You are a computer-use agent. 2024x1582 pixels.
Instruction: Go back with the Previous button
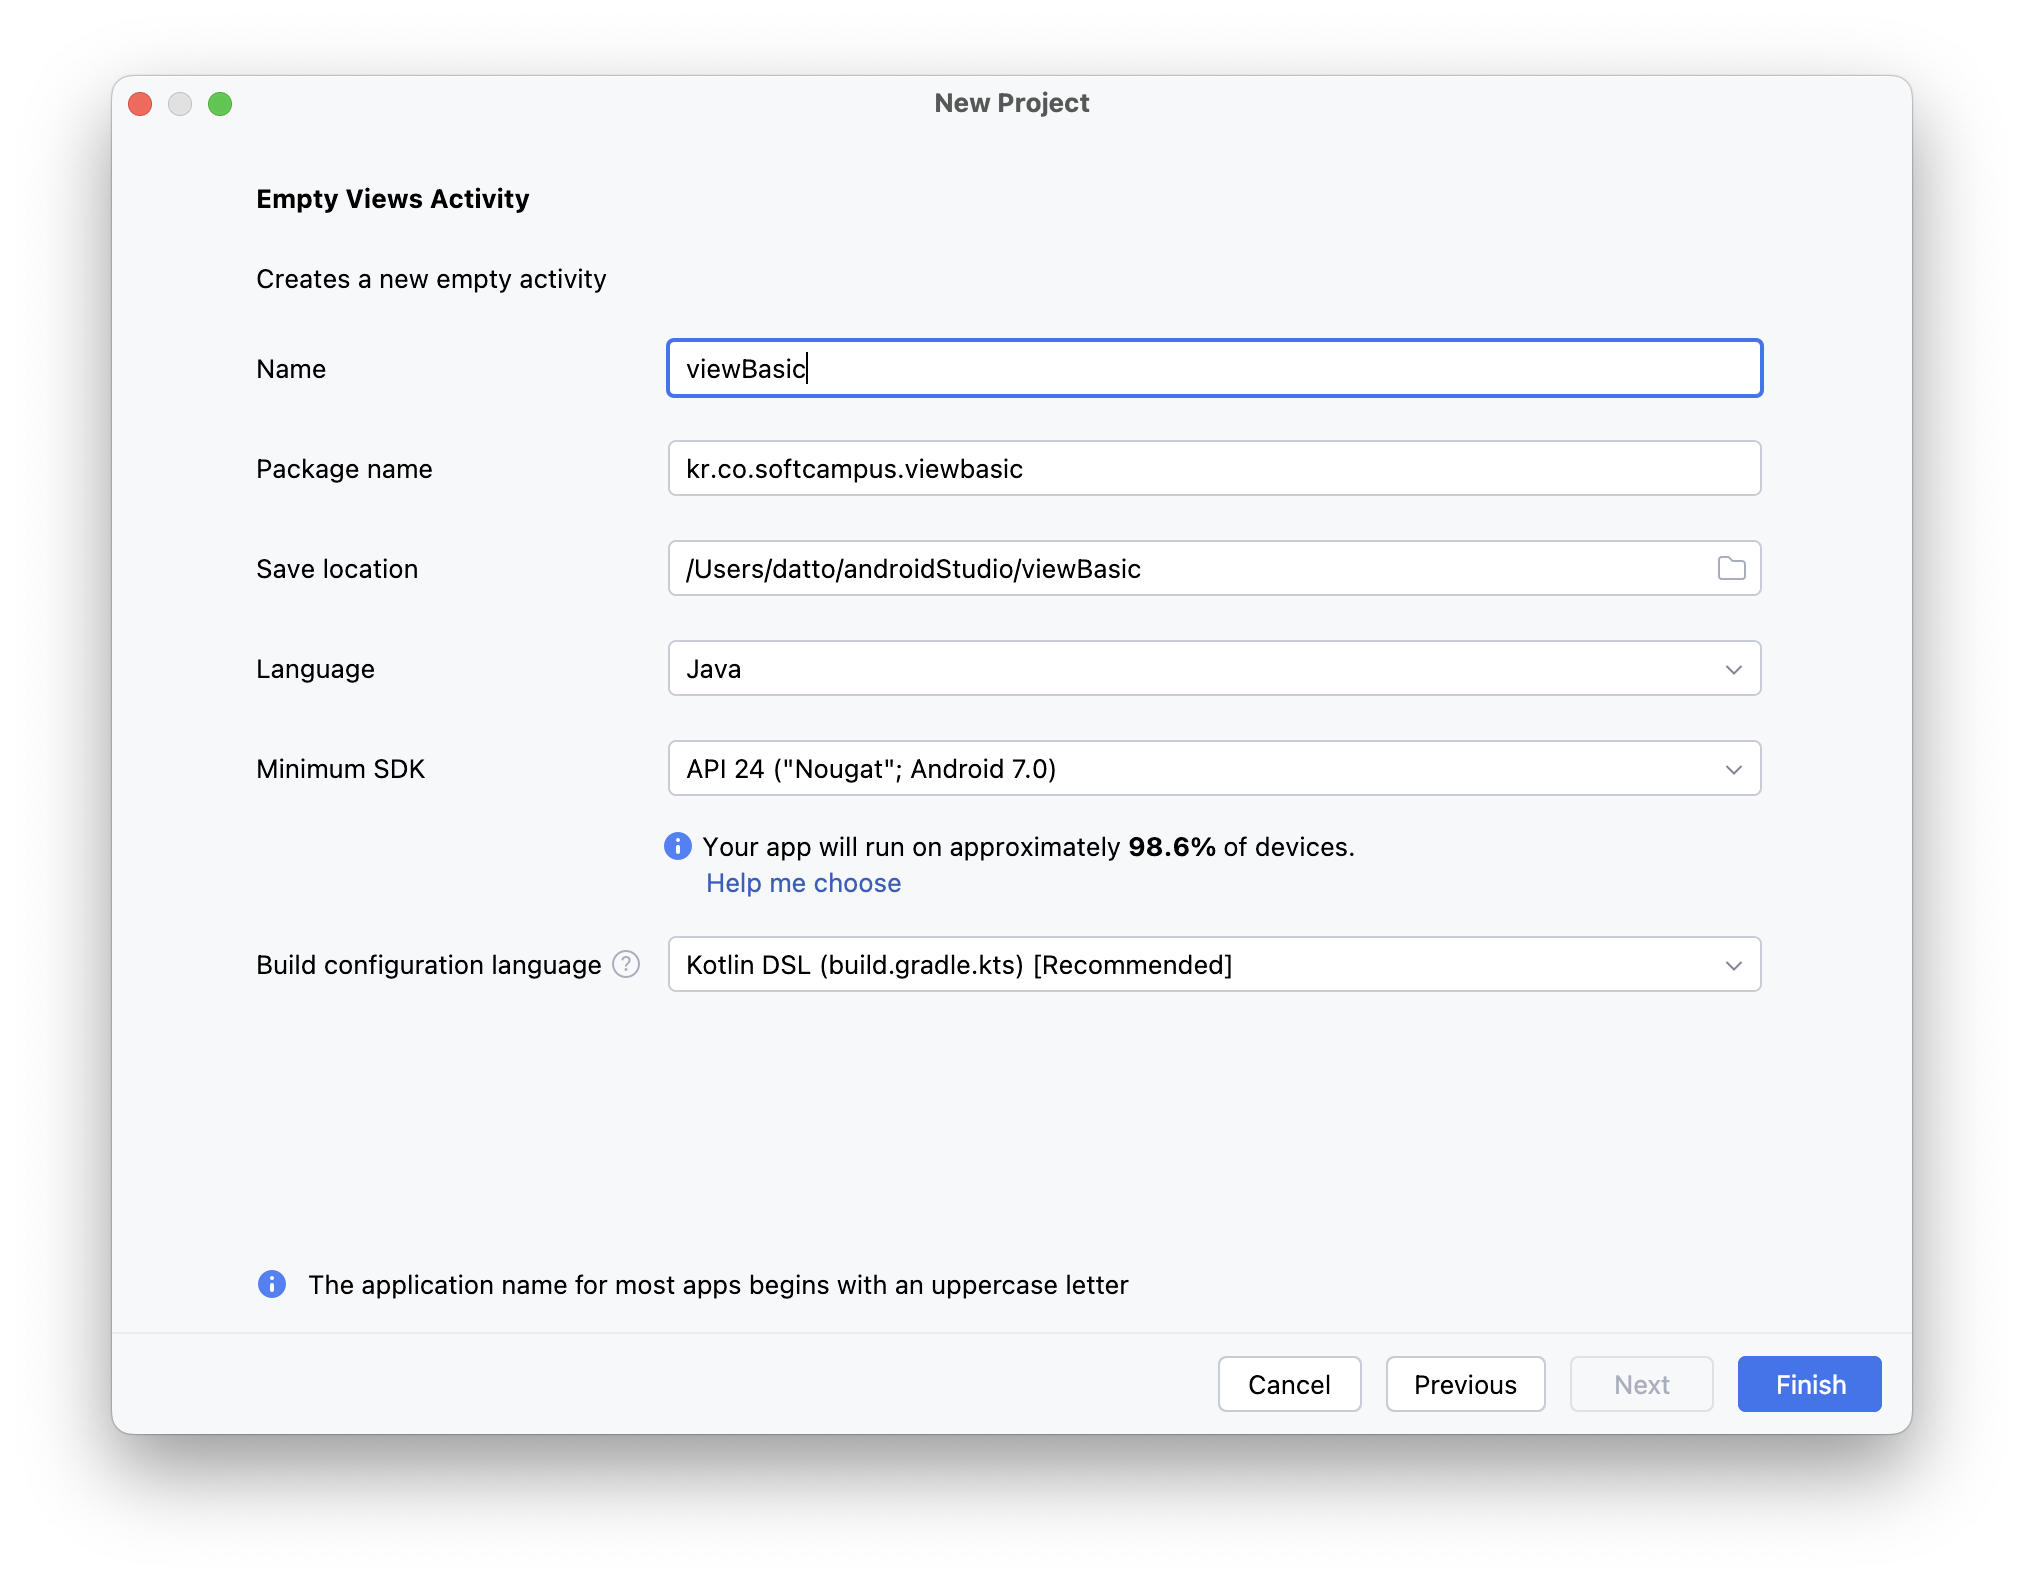pyautogui.click(x=1465, y=1384)
